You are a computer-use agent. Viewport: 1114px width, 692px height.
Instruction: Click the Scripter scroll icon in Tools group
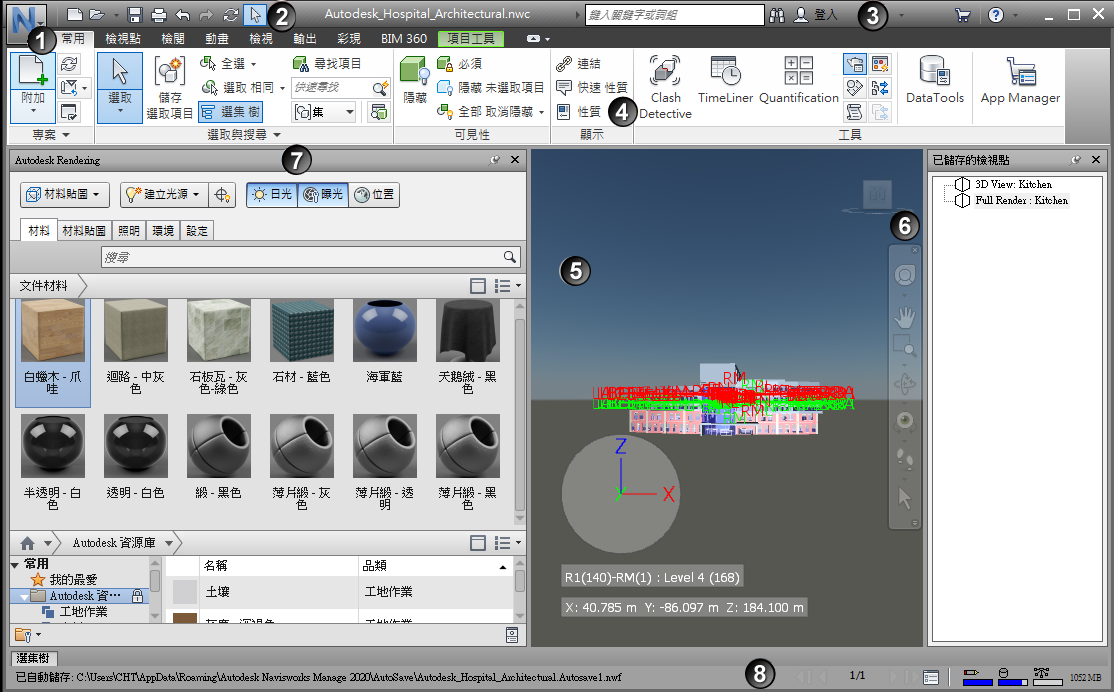855,112
